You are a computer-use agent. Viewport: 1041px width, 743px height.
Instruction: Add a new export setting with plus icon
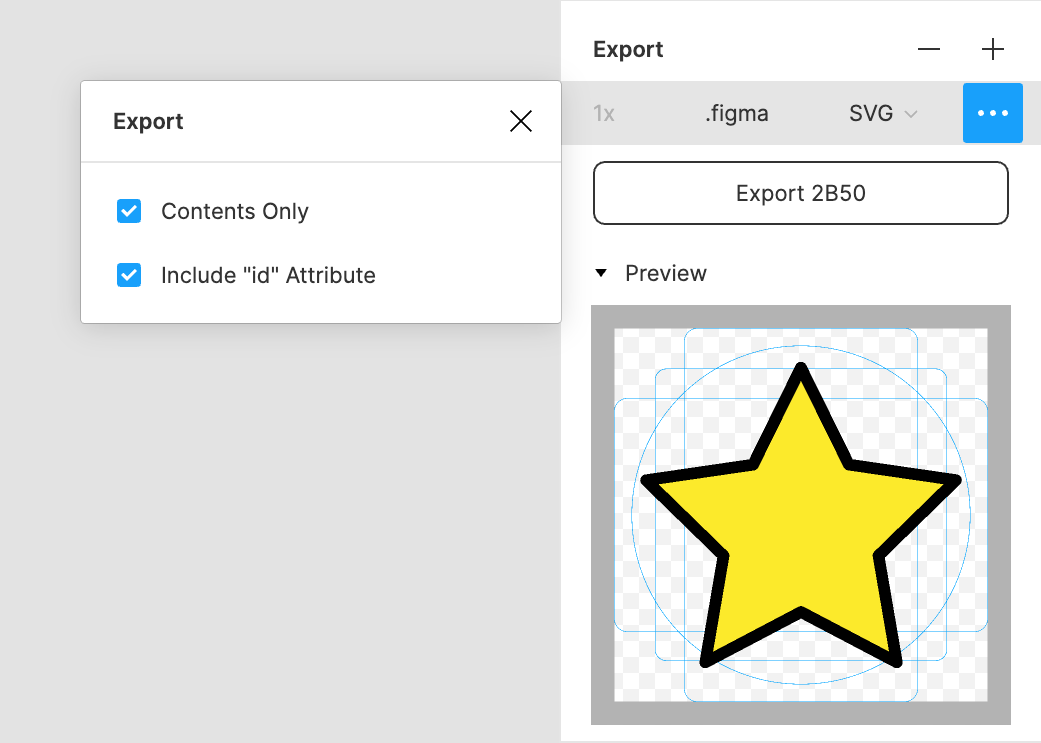993,49
